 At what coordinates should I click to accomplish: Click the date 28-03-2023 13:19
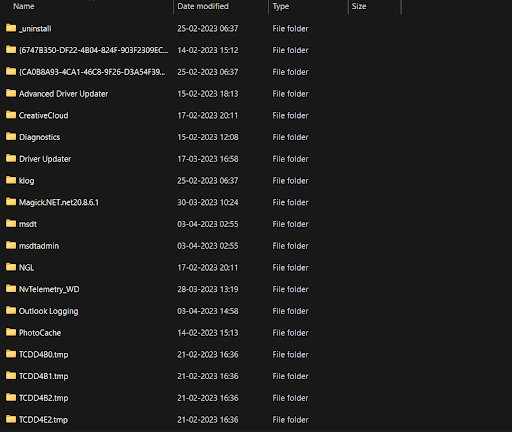coord(208,289)
